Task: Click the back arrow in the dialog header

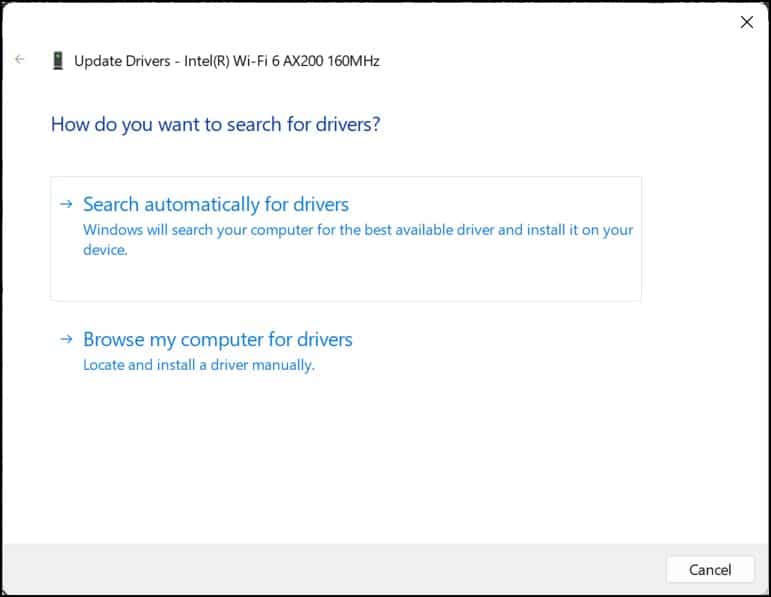Action: (20, 60)
